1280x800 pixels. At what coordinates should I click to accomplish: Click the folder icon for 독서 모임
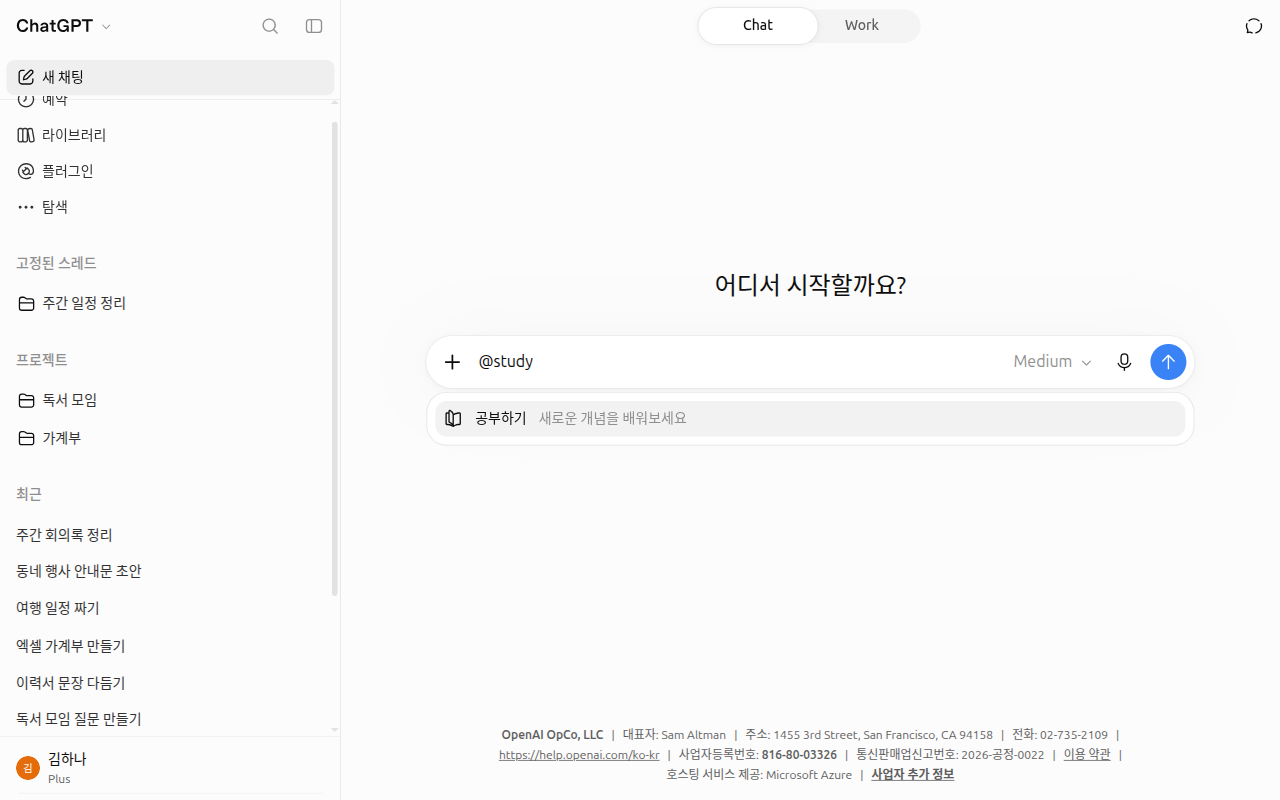click(x=26, y=400)
